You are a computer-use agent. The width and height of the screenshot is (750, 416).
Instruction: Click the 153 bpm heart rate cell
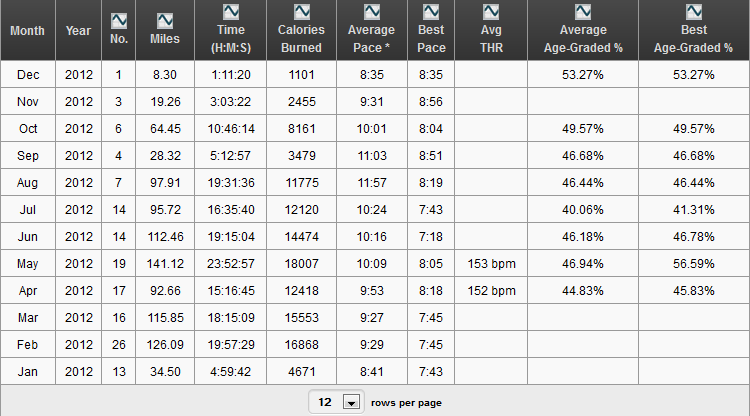click(491, 264)
